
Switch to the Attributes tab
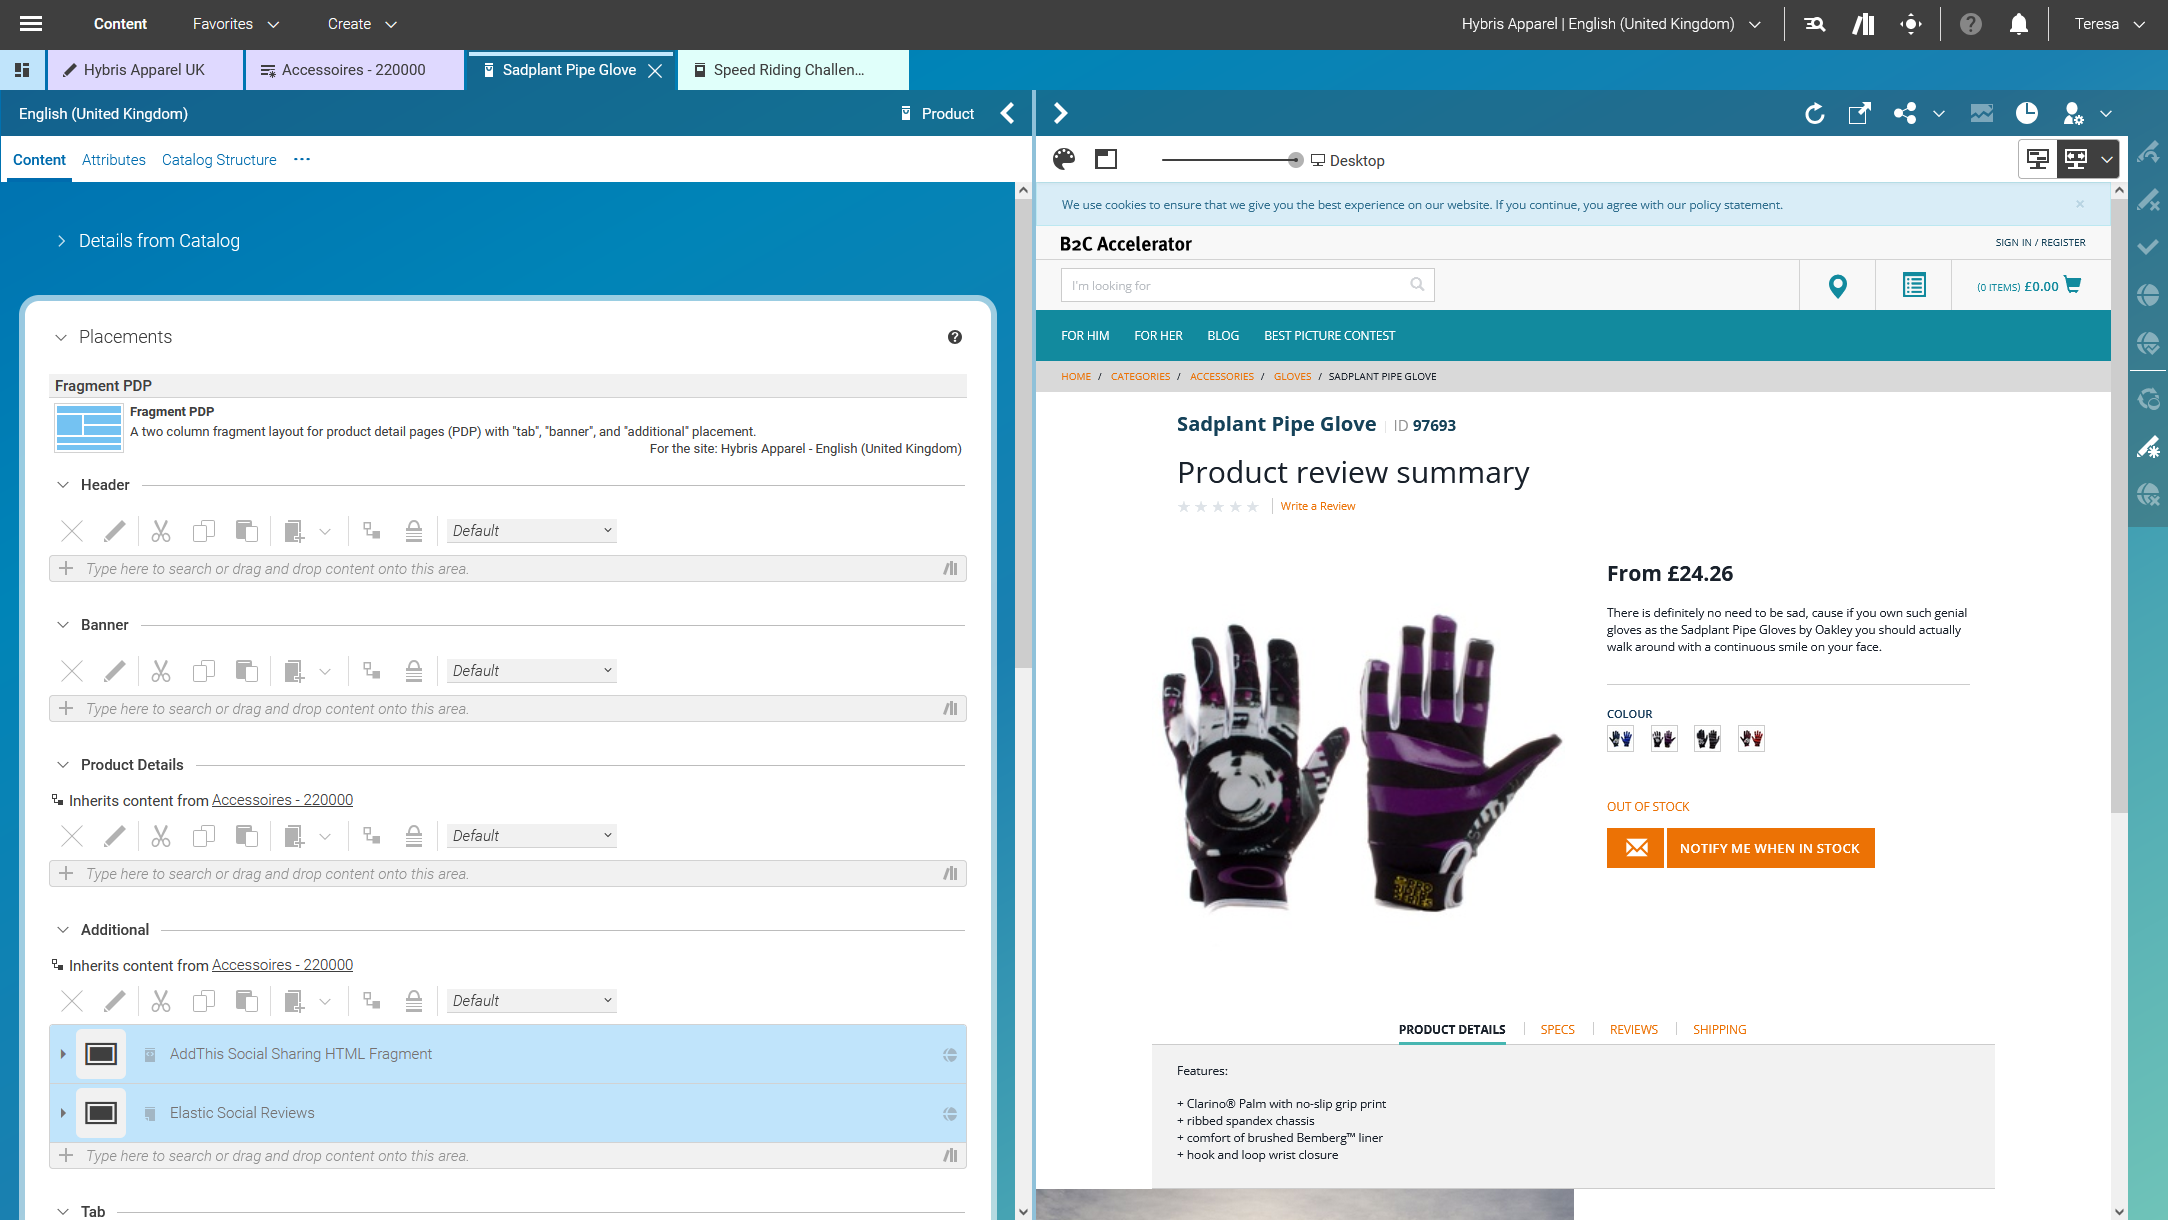point(113,160)
